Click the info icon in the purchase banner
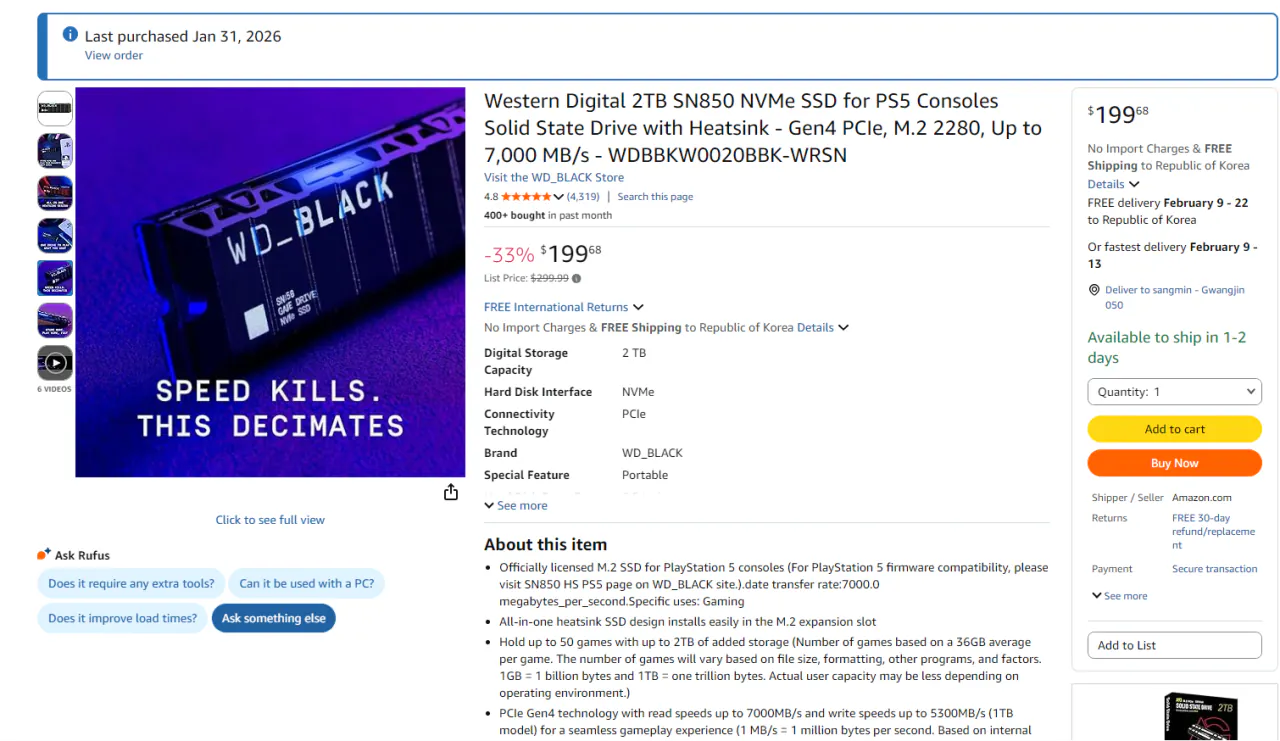1280x741 pixels. point(69,33)
